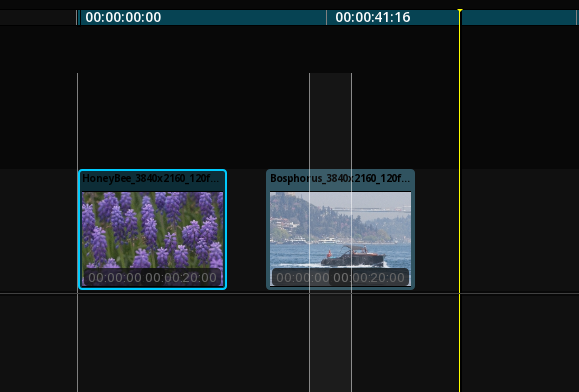Click the yellow playhead handle on ruler
Viewport: 579px width, 392px height.
pyautogui.click(x=460, y=12)
